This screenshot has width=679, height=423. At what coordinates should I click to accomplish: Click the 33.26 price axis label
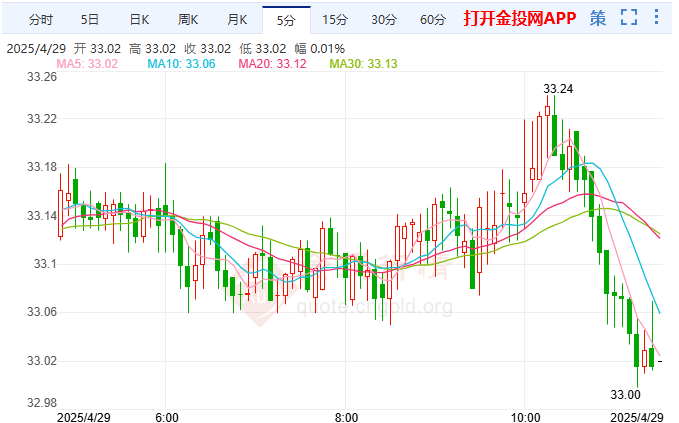42,77
